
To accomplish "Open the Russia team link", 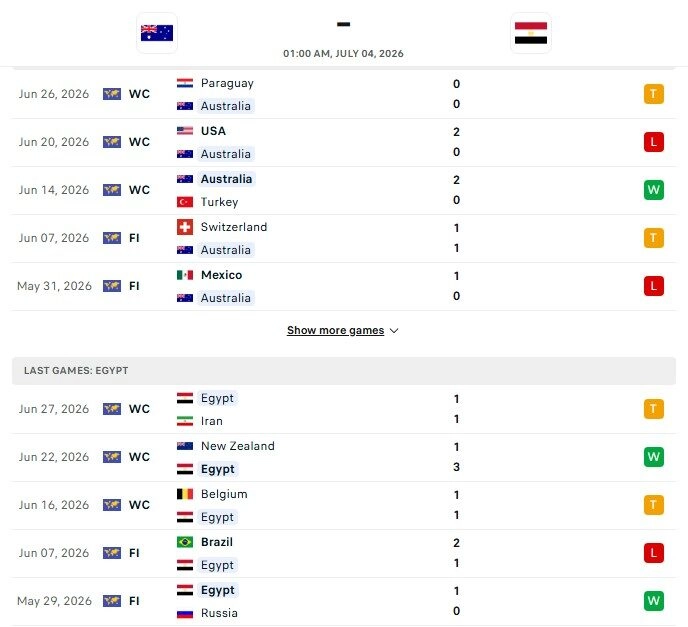I will (x=219, y=613).
